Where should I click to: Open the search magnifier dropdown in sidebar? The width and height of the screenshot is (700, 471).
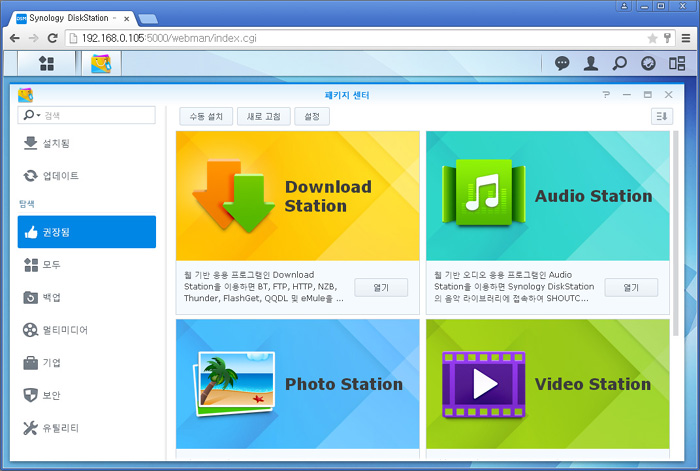click(x=31, y=115)
